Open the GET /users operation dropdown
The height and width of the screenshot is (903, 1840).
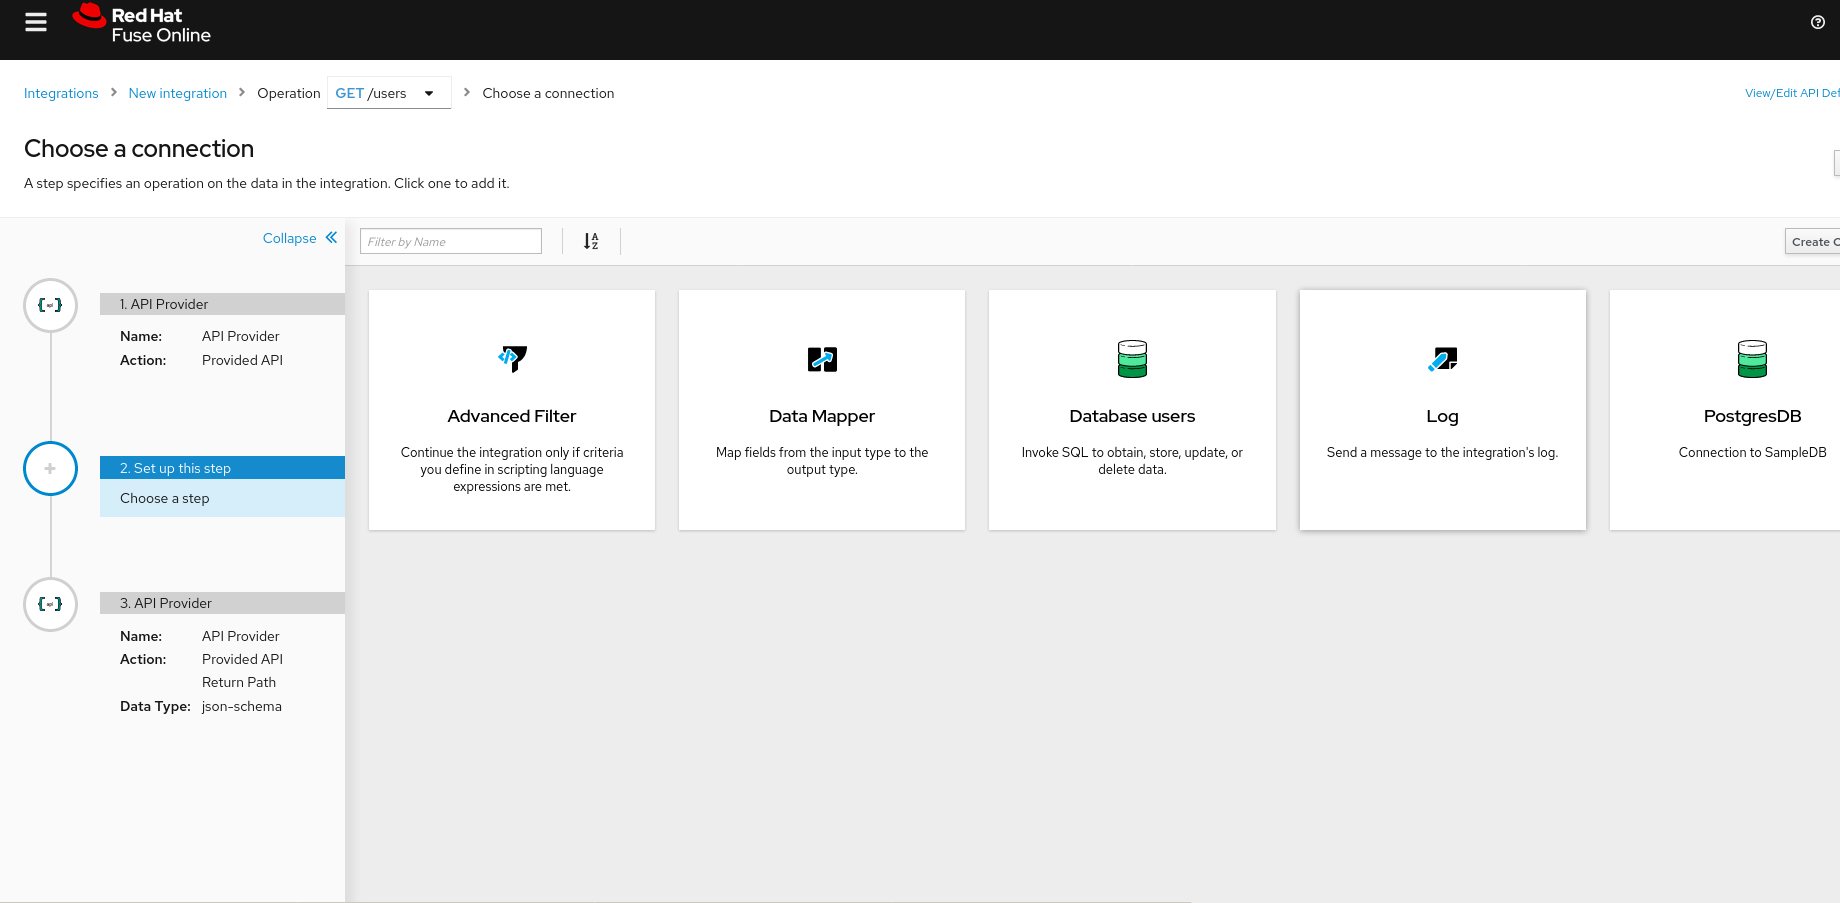(x=389, y=93)
